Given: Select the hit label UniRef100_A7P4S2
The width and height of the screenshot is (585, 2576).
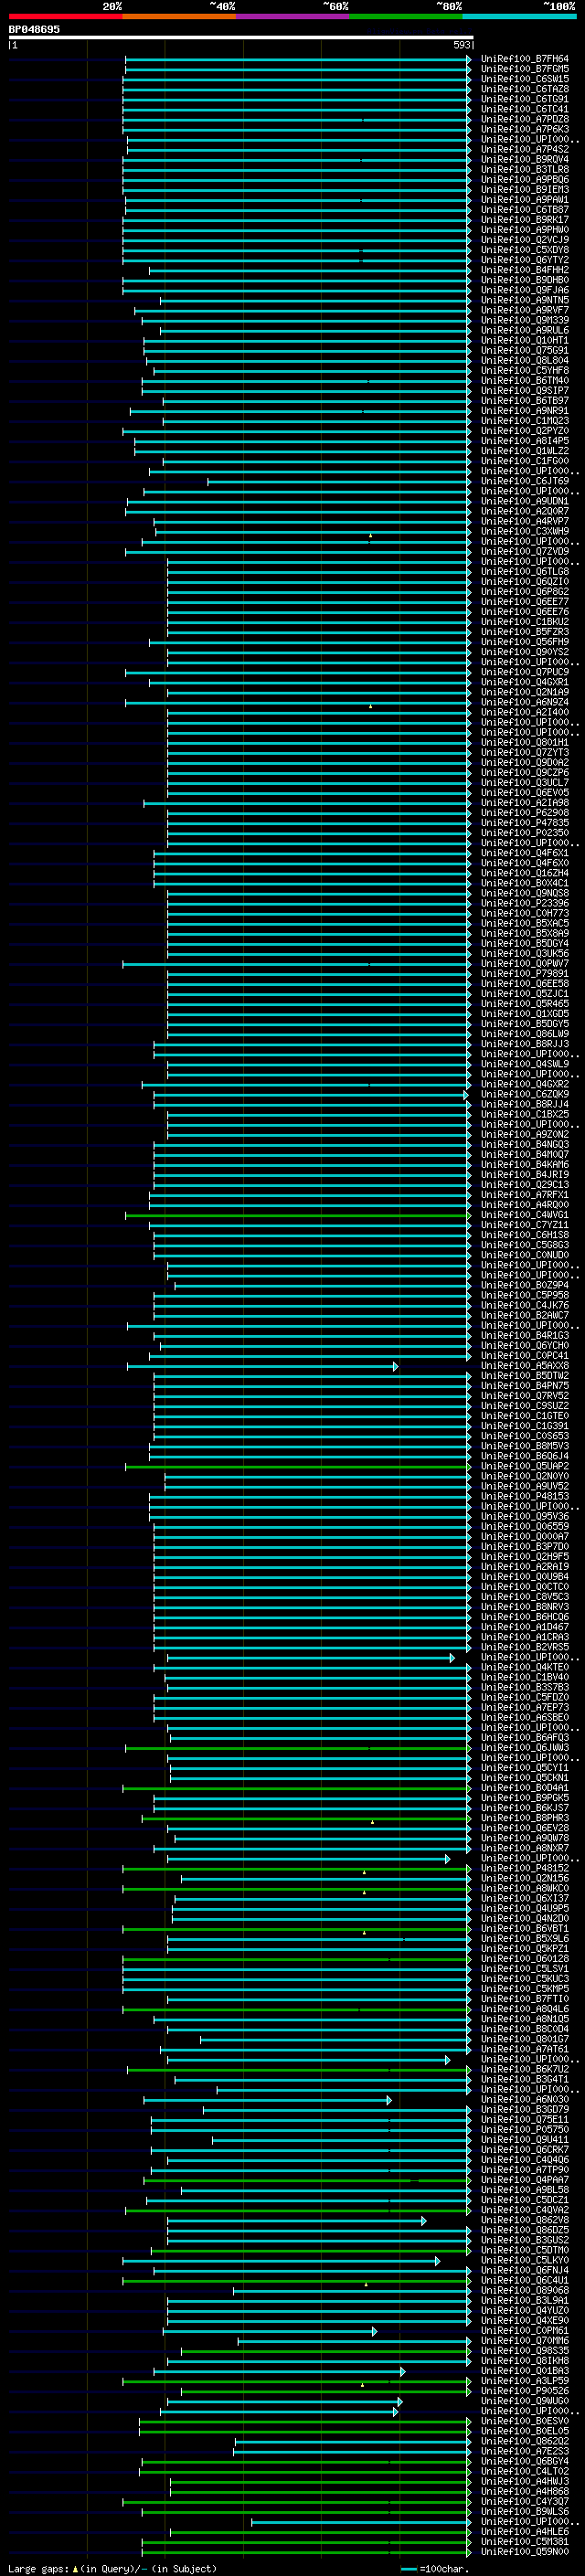Looking at the screenshot, I should click(525, 149).
